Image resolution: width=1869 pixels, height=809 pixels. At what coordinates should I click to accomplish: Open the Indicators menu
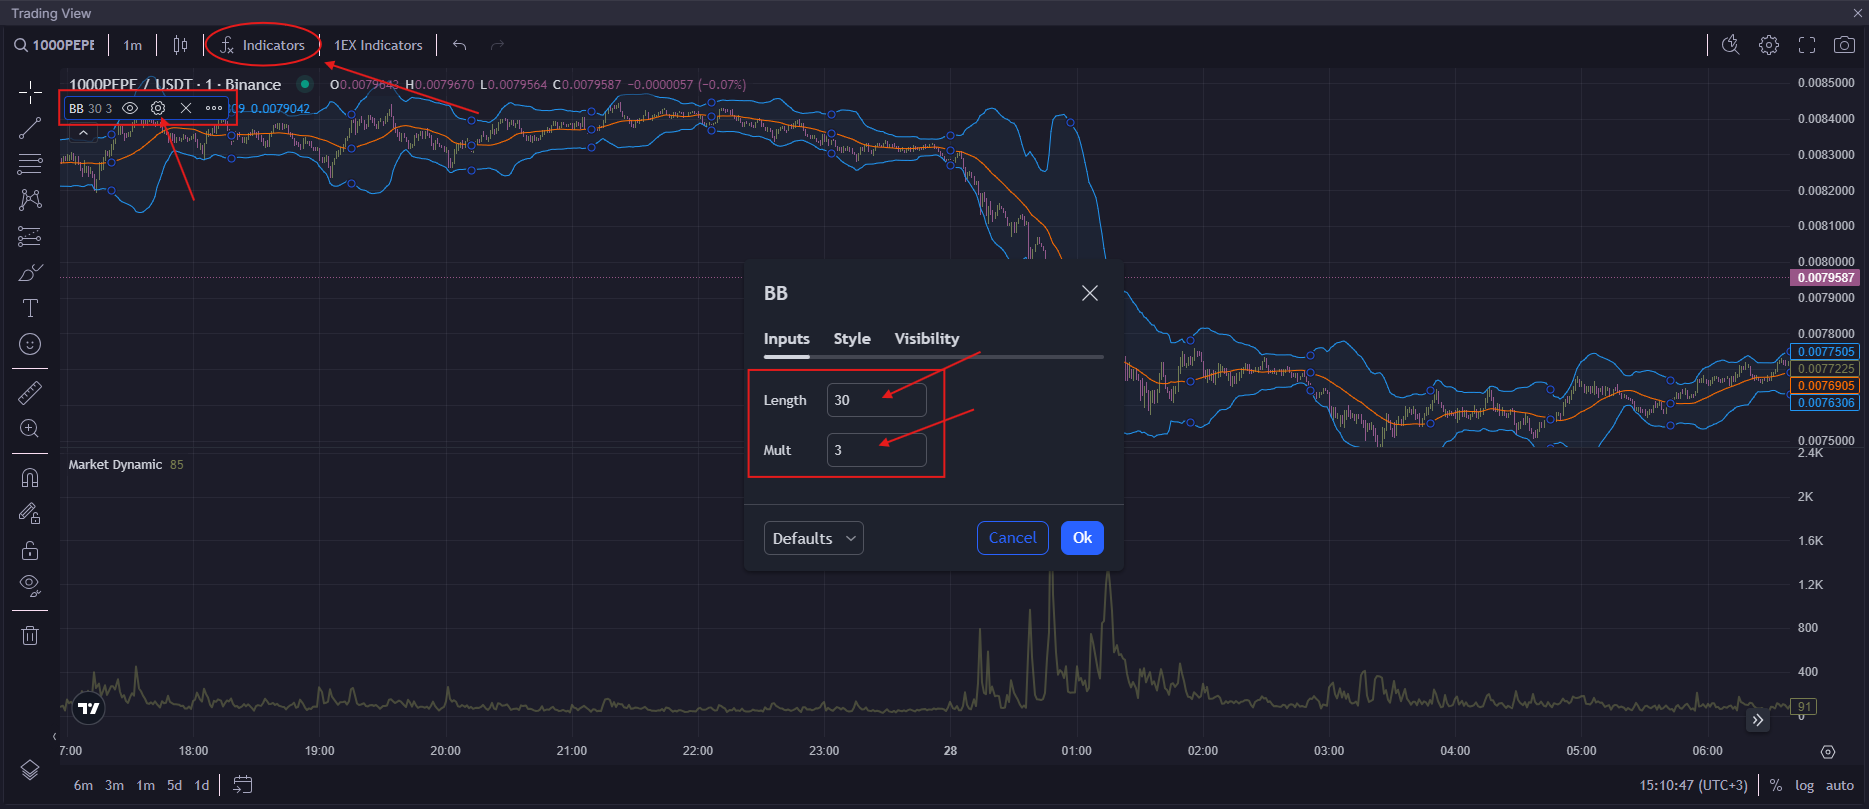[x=262, y=45]
